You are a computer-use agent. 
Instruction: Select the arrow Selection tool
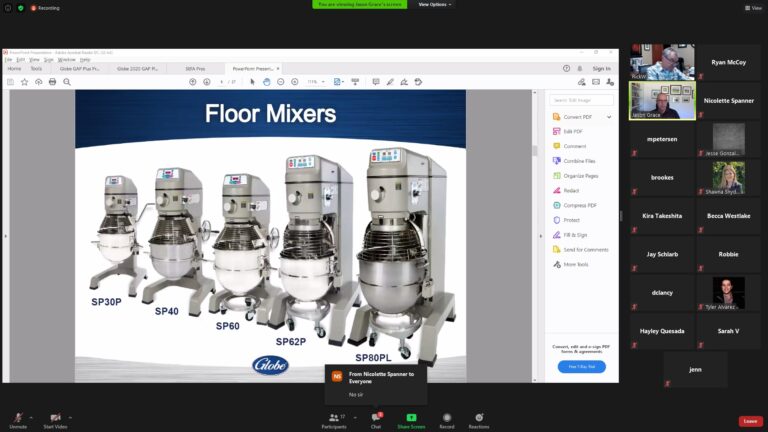pyautogui.click(x=252, y=82)
